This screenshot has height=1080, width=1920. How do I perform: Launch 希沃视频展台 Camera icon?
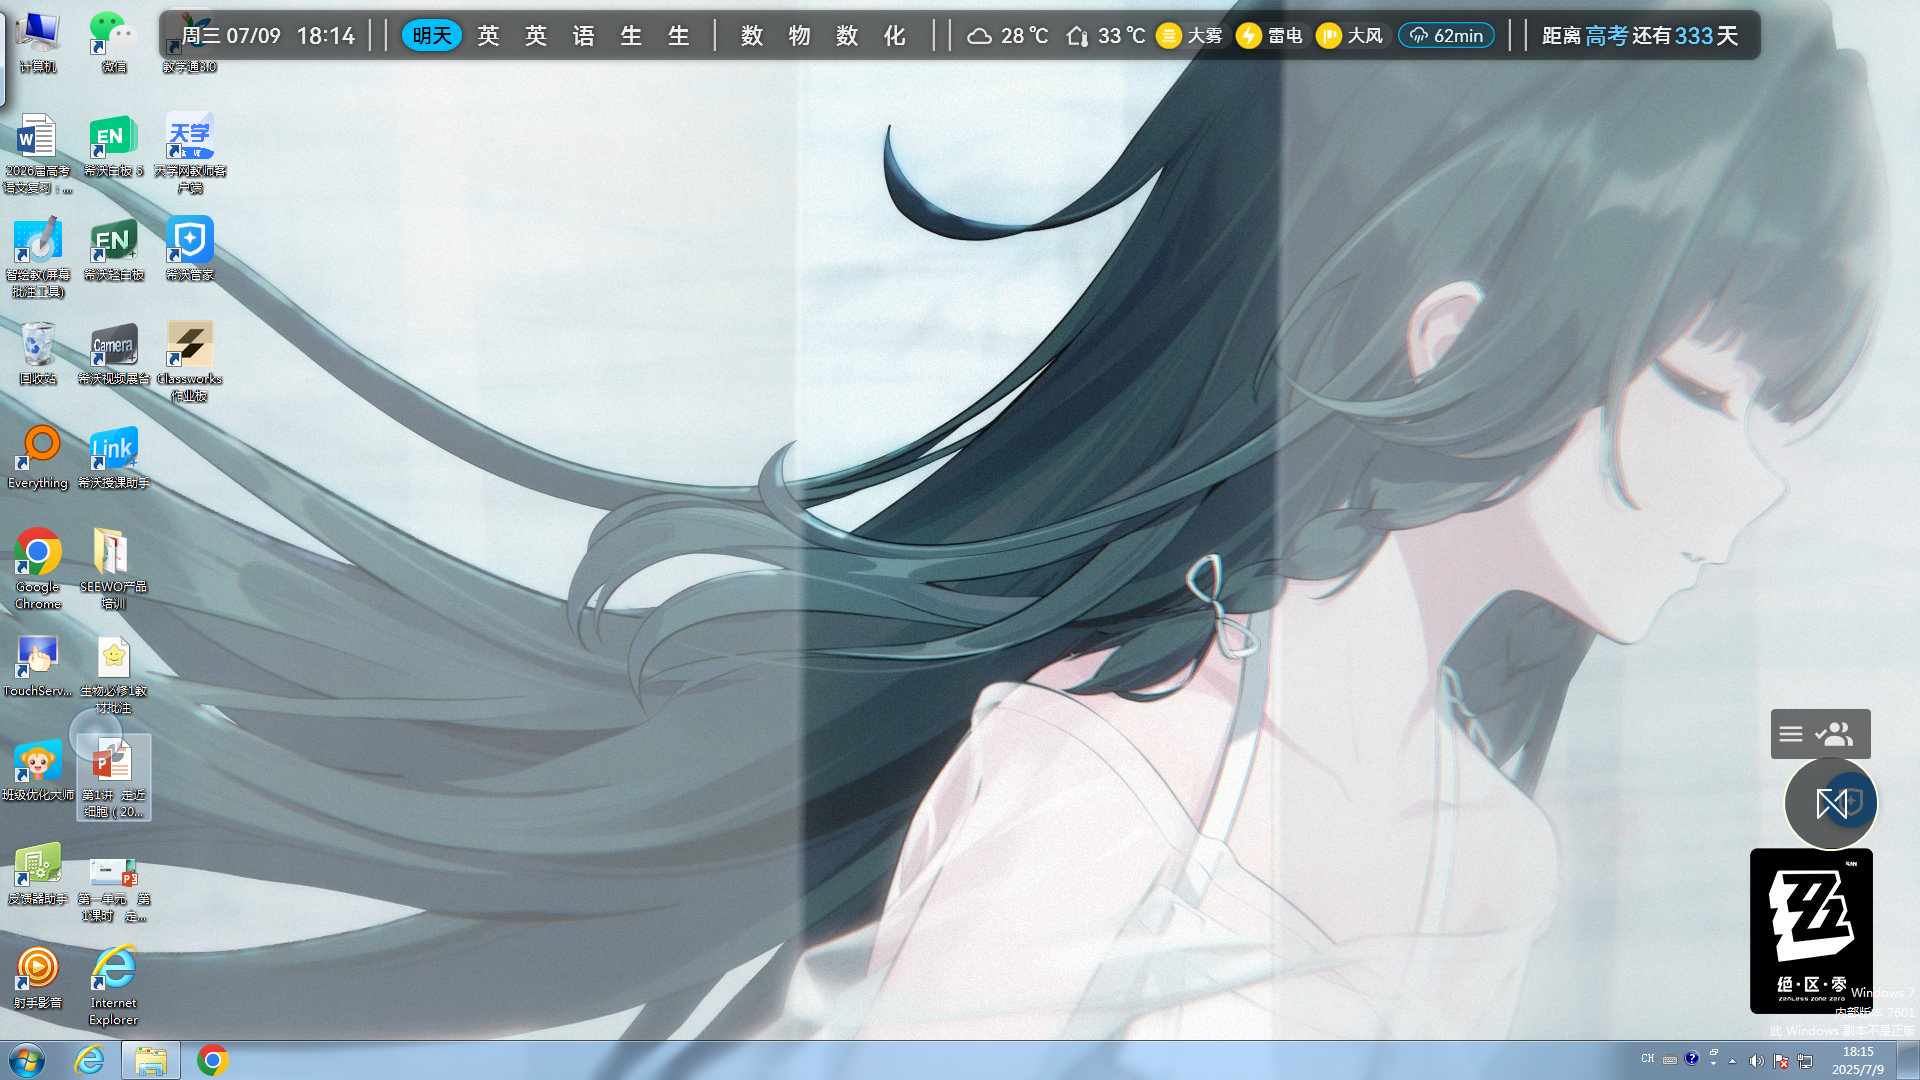(x=114, y=354)
